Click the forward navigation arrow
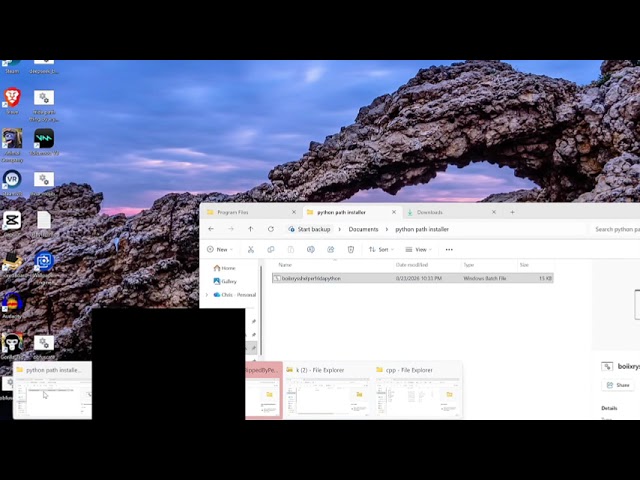Screen dimensions: 640x480 click(231, 229)
